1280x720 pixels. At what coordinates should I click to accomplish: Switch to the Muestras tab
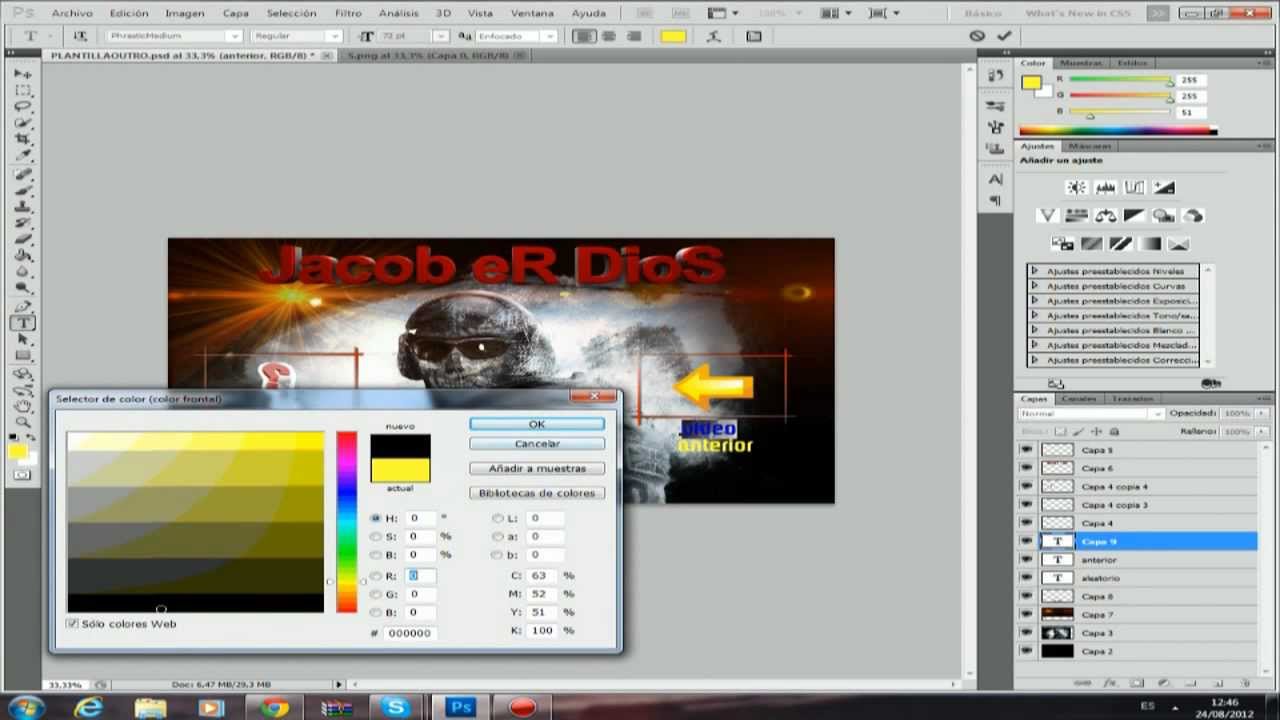(x=1080, y=63)
